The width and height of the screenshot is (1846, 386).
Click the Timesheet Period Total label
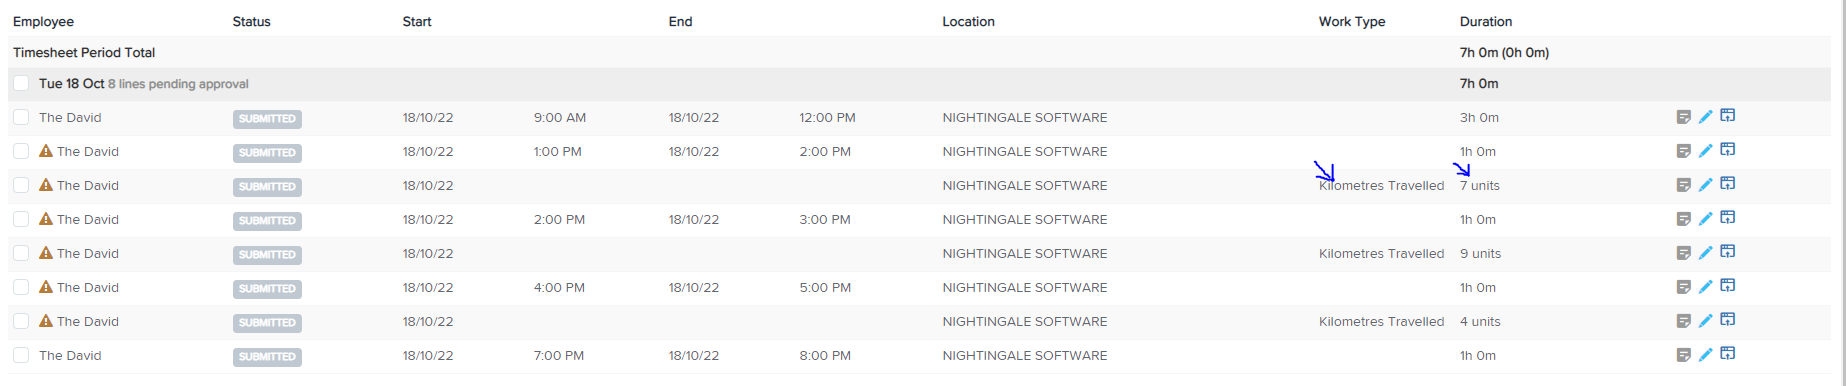(84, 53)
